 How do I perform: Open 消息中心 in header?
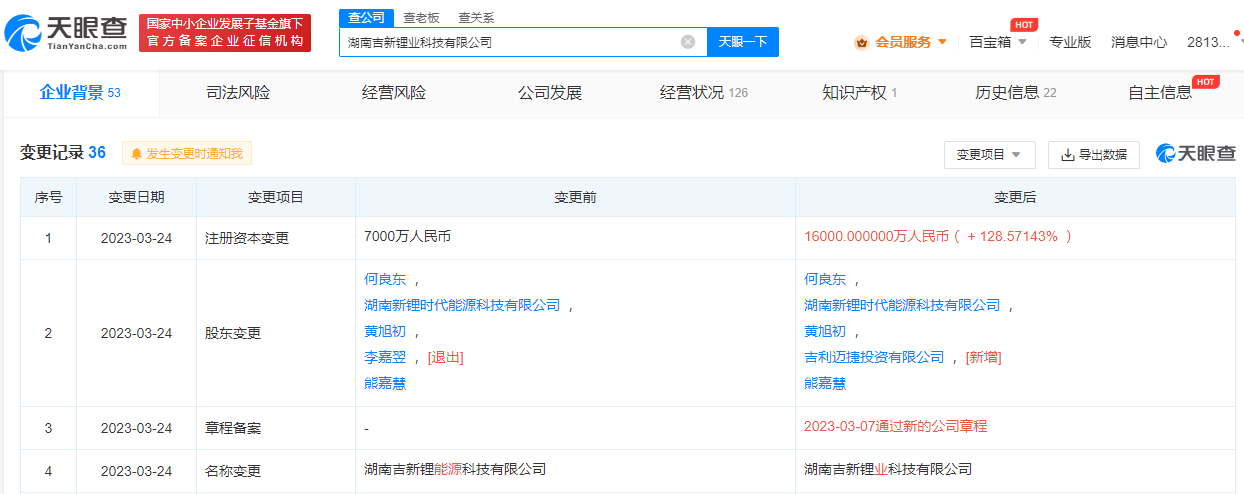[1139, 42]
